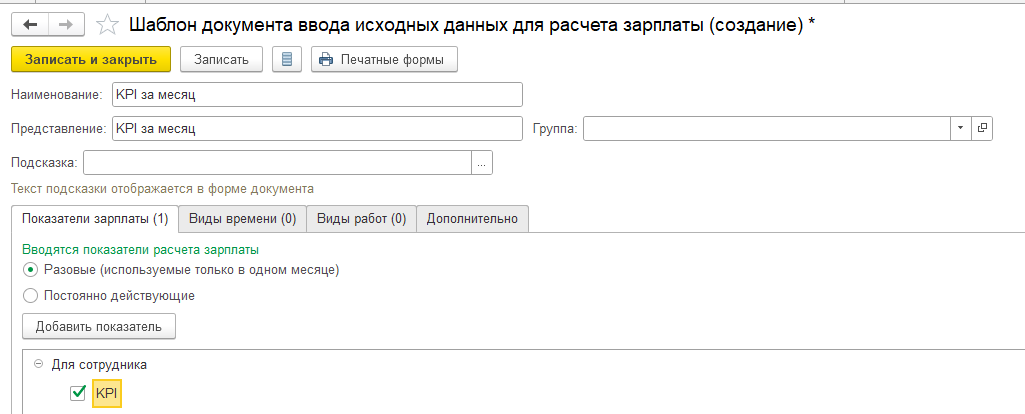Go to the Дополнительно tab

pyautogui.click(x=472, y=218)
